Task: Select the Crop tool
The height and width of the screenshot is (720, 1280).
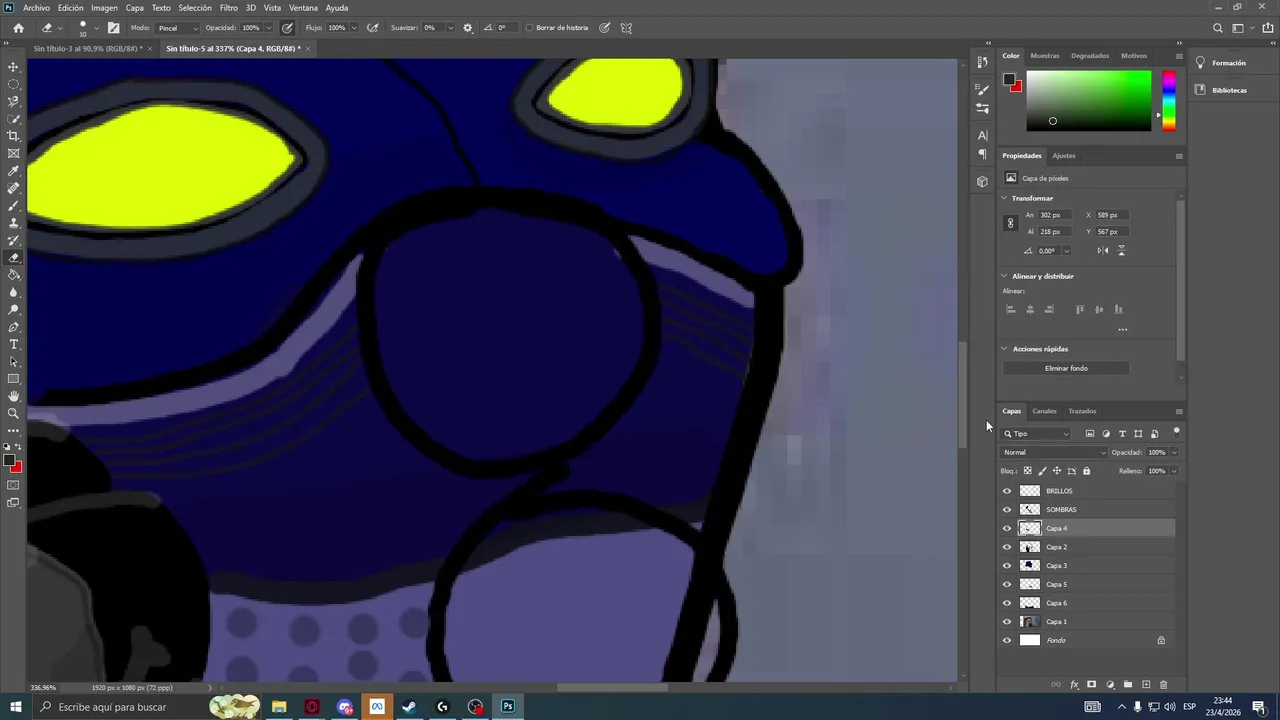Action: (14, 136)
